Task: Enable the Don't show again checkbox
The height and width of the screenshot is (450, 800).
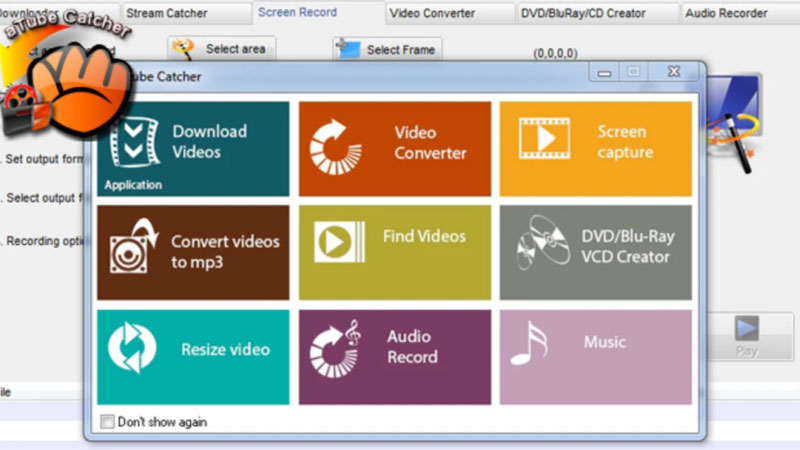Action: click(107, 421)
